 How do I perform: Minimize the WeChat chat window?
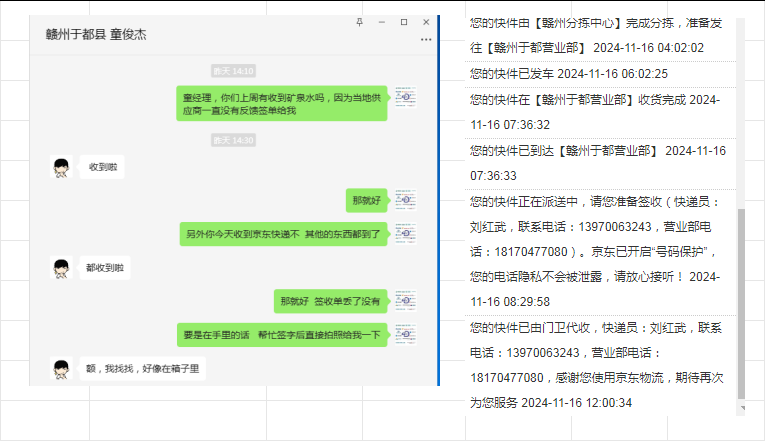click(382, 22)
